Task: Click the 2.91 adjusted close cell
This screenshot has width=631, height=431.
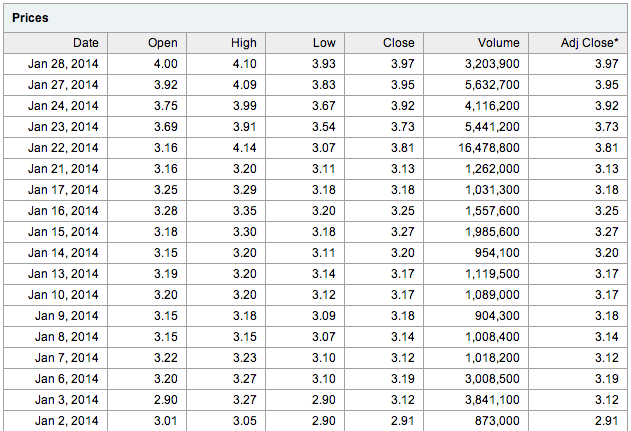Action: pos(578,421)
